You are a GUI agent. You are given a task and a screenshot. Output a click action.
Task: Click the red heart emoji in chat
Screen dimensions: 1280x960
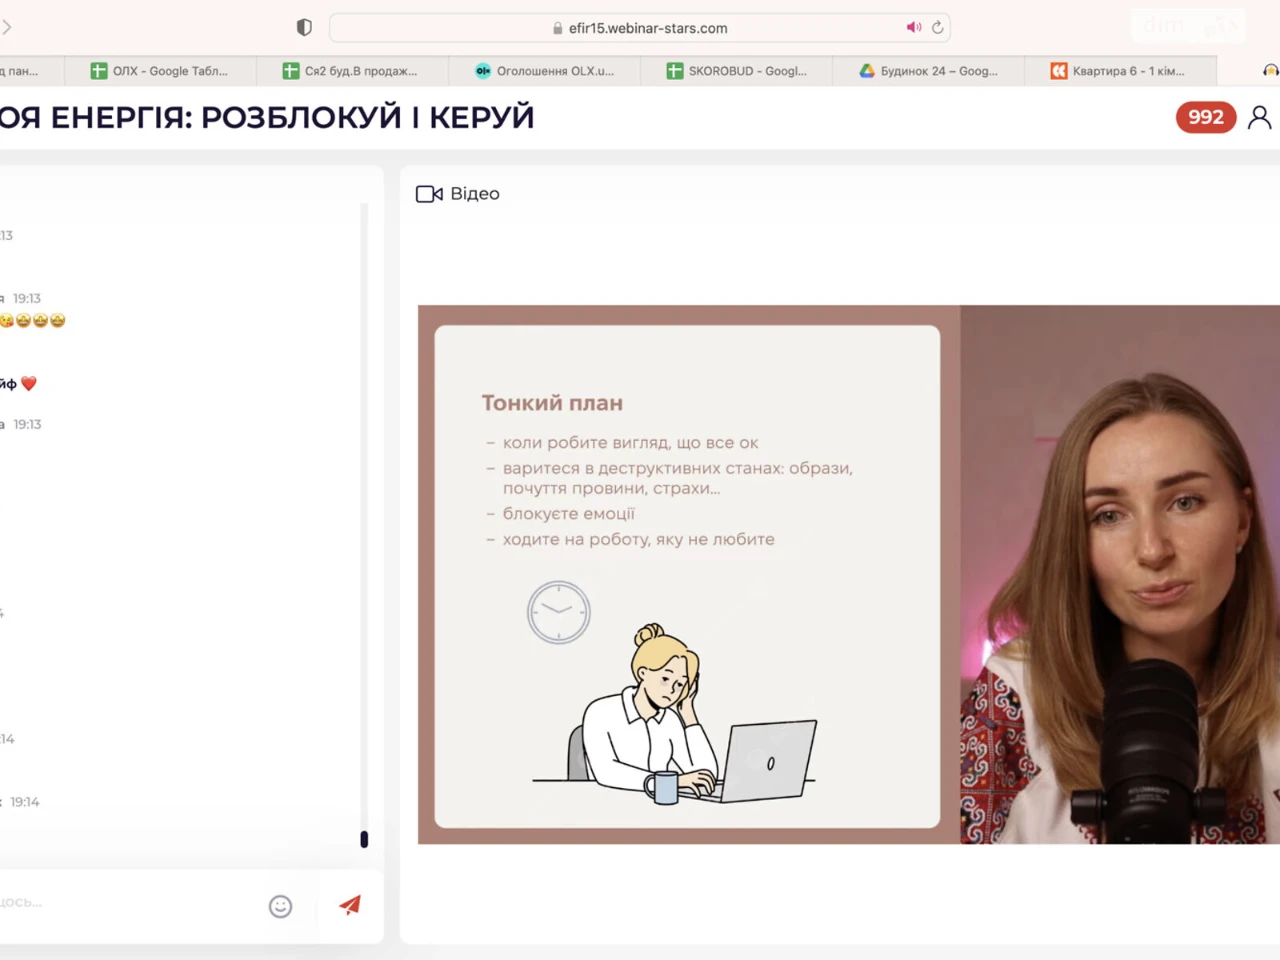tap(29, 383)
